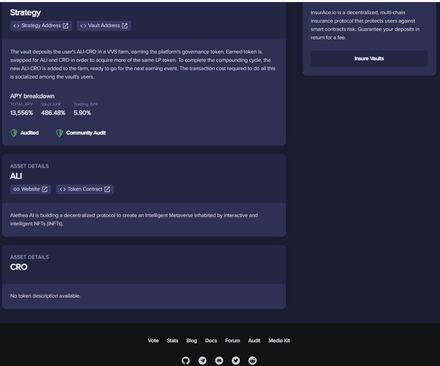Click the Trading APR label
This screenshot has width=440, height=366.
(x=86, y=104)
